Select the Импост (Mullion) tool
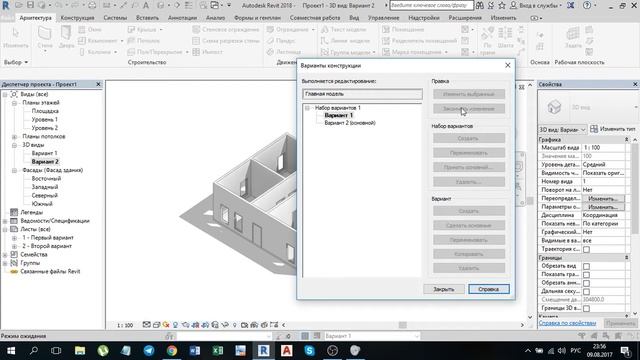Image resolution: width=640 pixels, height=360 pixels. [x=208, y=52]
